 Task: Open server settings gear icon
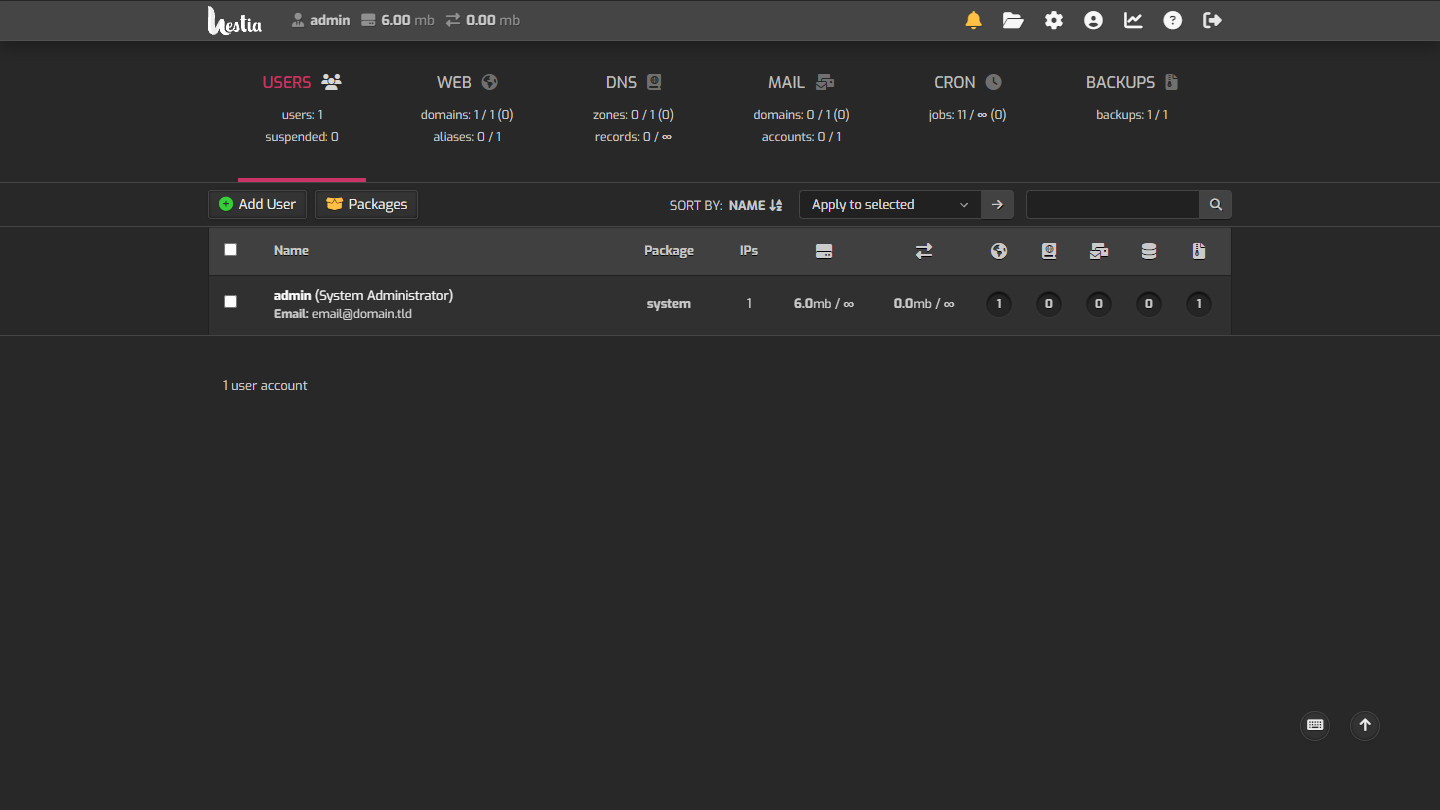point(1054,20)
